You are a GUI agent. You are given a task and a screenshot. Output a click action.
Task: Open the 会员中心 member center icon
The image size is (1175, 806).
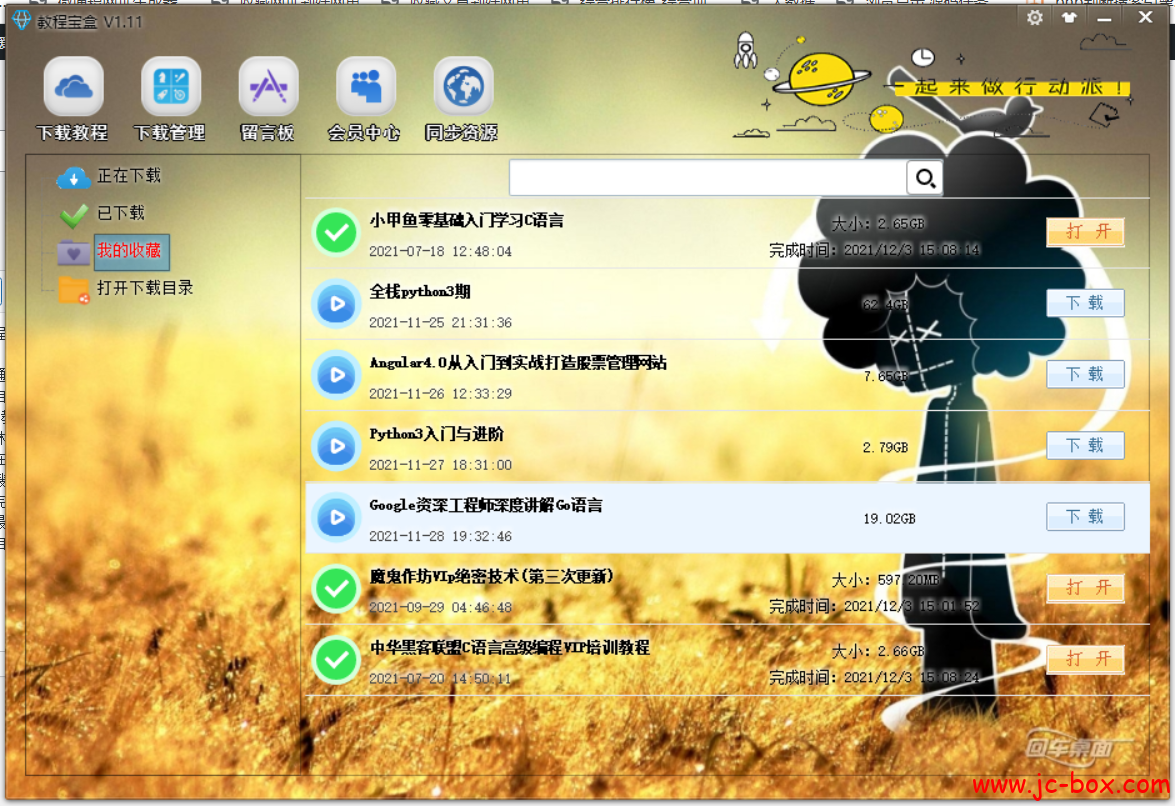coord(365,87)
